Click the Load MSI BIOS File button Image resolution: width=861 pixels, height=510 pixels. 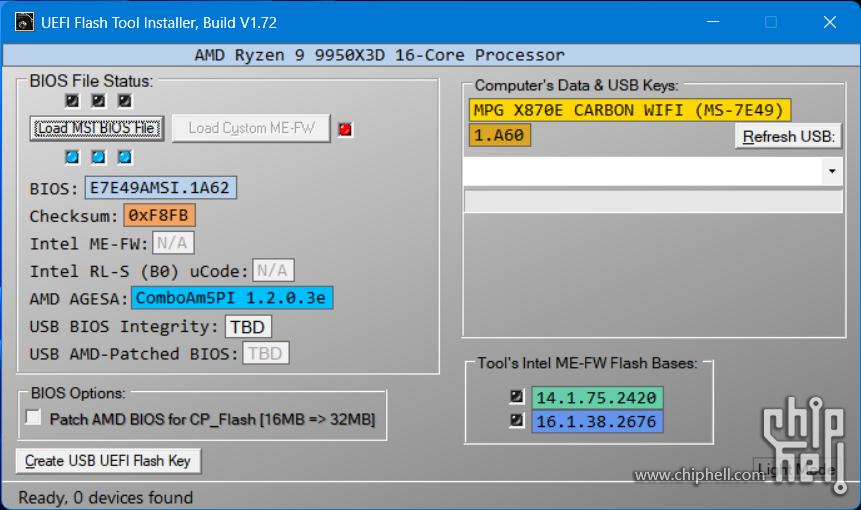(x=97, y=128)
